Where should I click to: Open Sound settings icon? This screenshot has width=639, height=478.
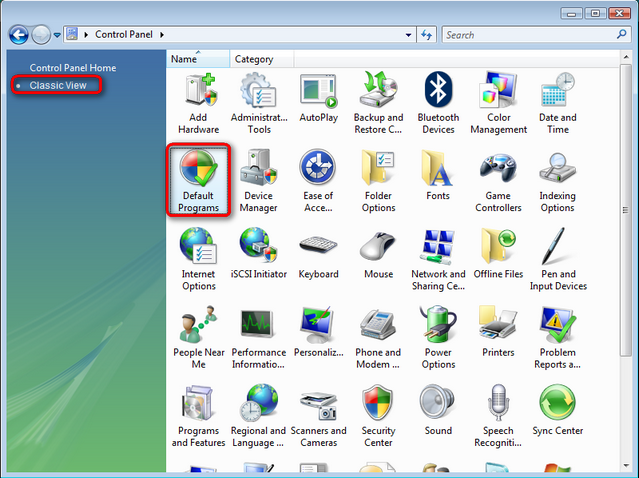438,410
